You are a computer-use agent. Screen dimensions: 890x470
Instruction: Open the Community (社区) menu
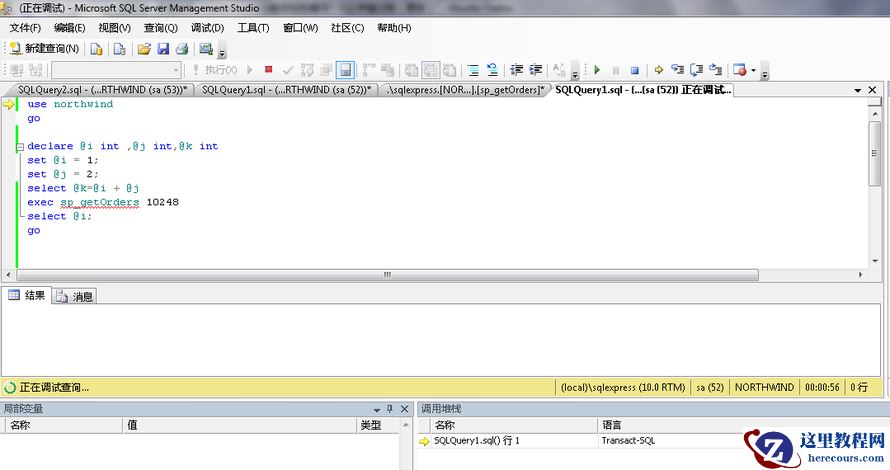tap(347, 28)
